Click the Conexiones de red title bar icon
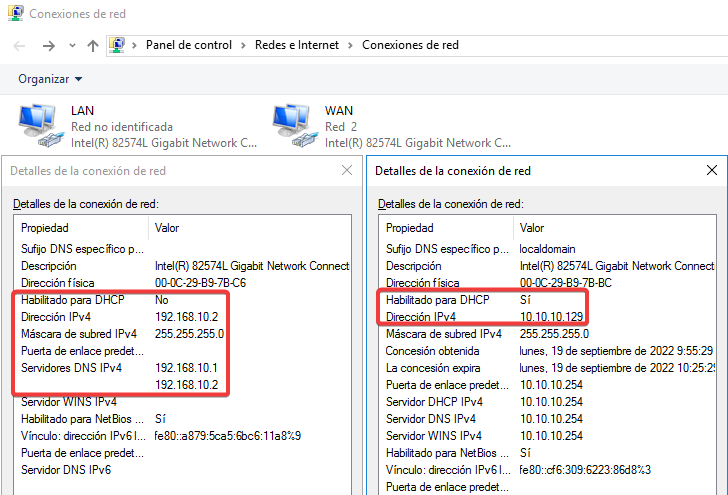This screenshot has height=495, width=728. (13, 14)
